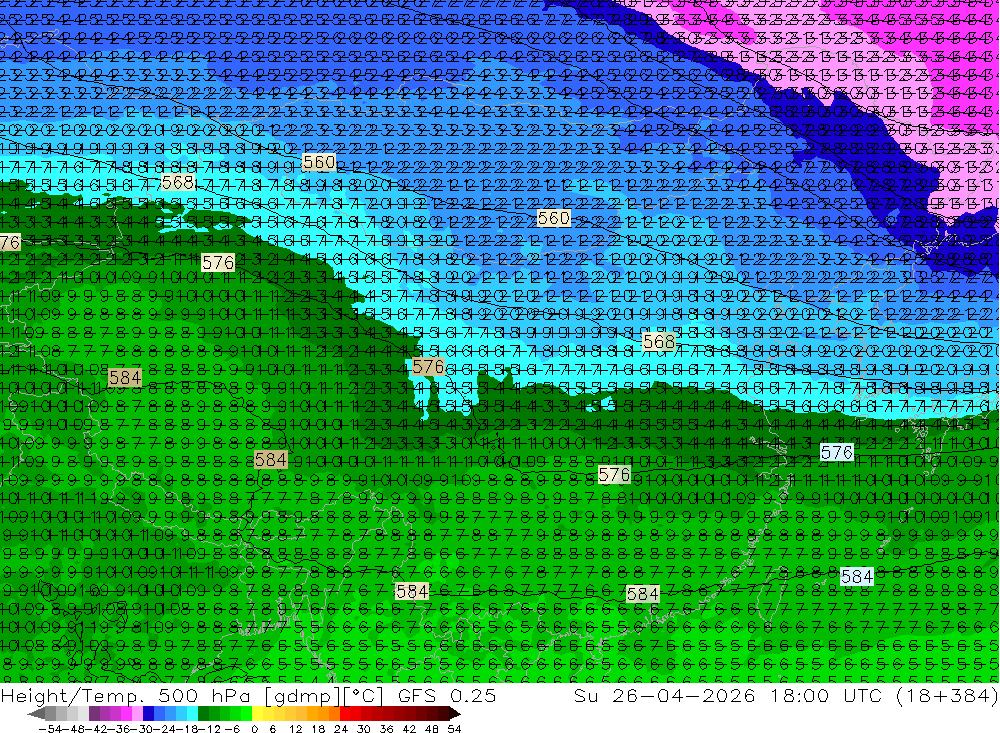
Task: Click the legend value '-54'
Action: (50, 728)
